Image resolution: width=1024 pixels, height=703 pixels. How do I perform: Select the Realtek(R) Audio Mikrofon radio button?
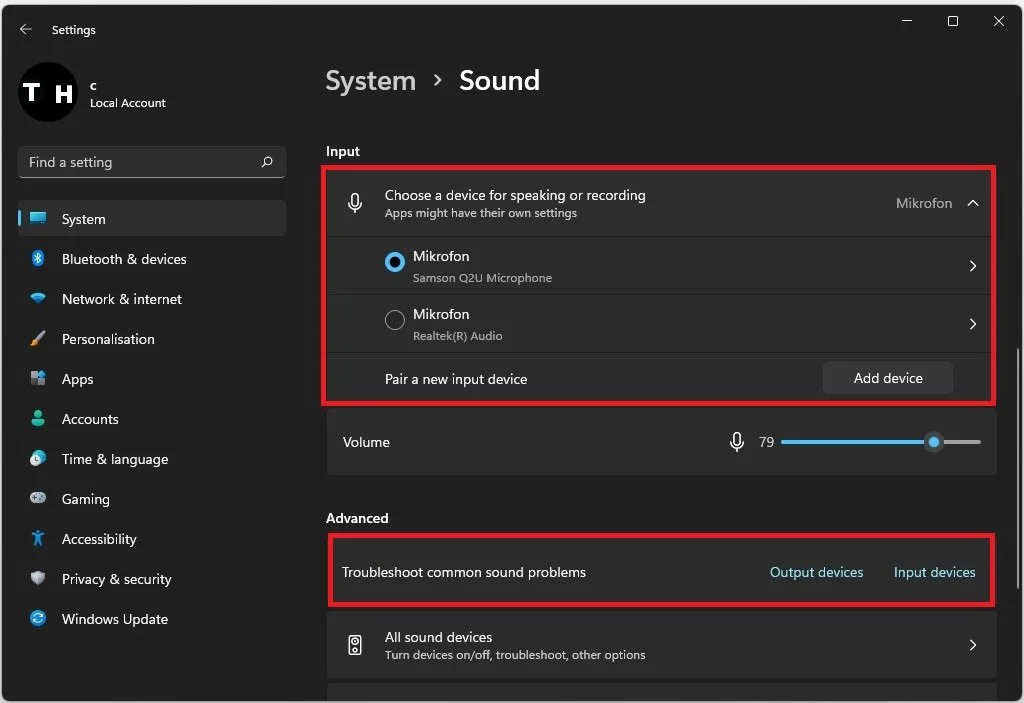(x=394, y=320)
